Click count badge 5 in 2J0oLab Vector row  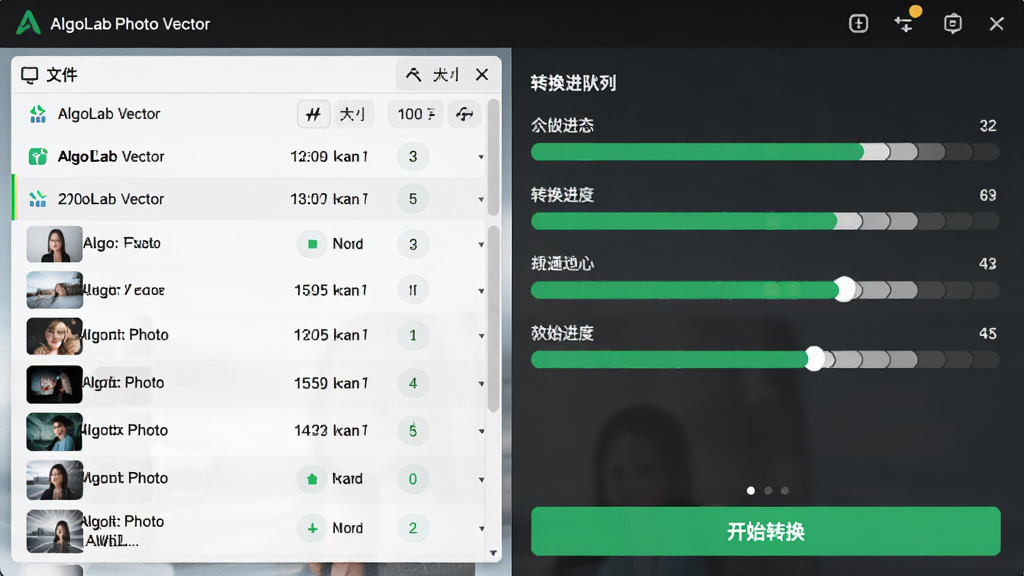coord(413,199)
